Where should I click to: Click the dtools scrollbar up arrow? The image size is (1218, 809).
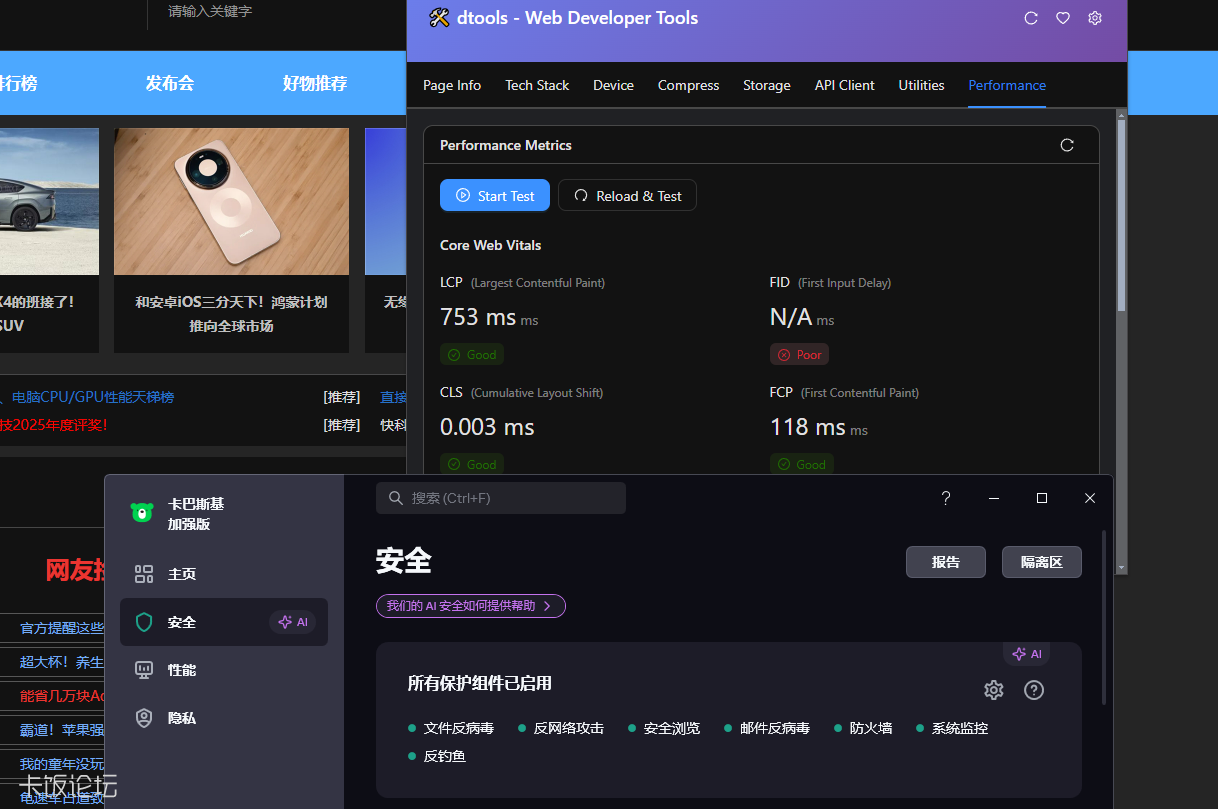[1121, 115]
